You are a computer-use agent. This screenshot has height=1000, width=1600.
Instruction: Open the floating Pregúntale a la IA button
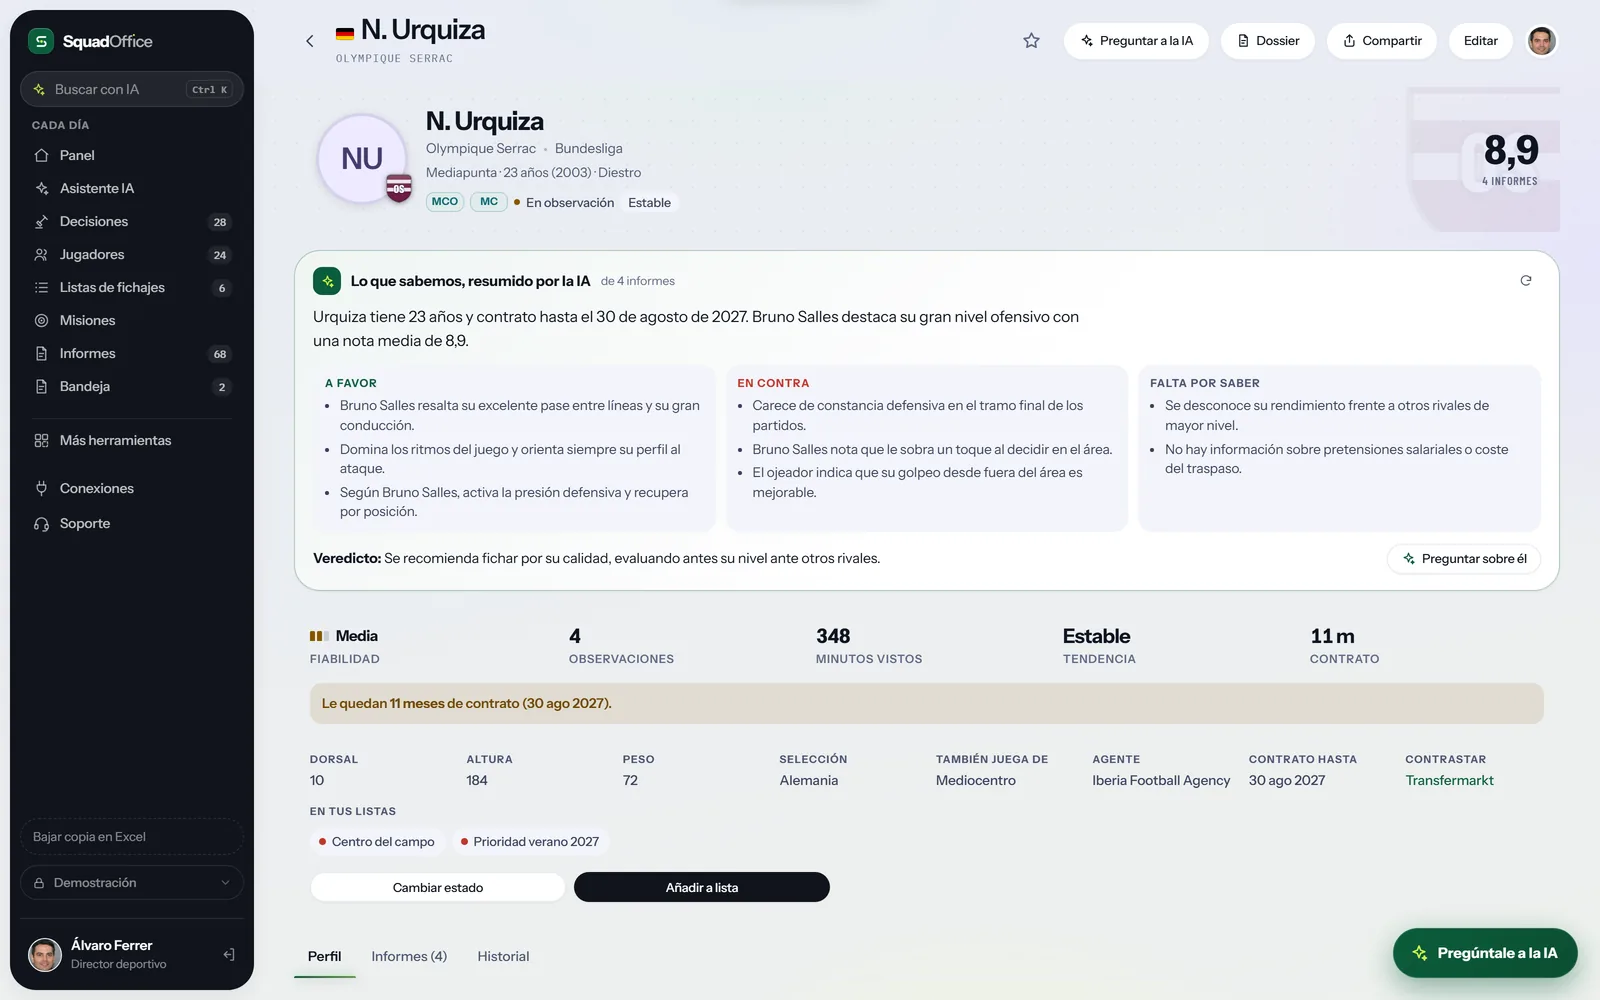[1485, 953]
